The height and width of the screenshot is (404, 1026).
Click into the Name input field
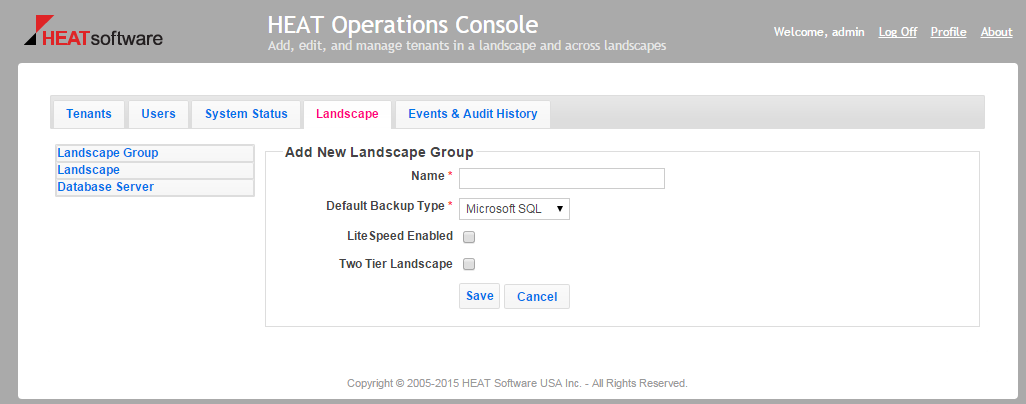(x=562, y=178)
